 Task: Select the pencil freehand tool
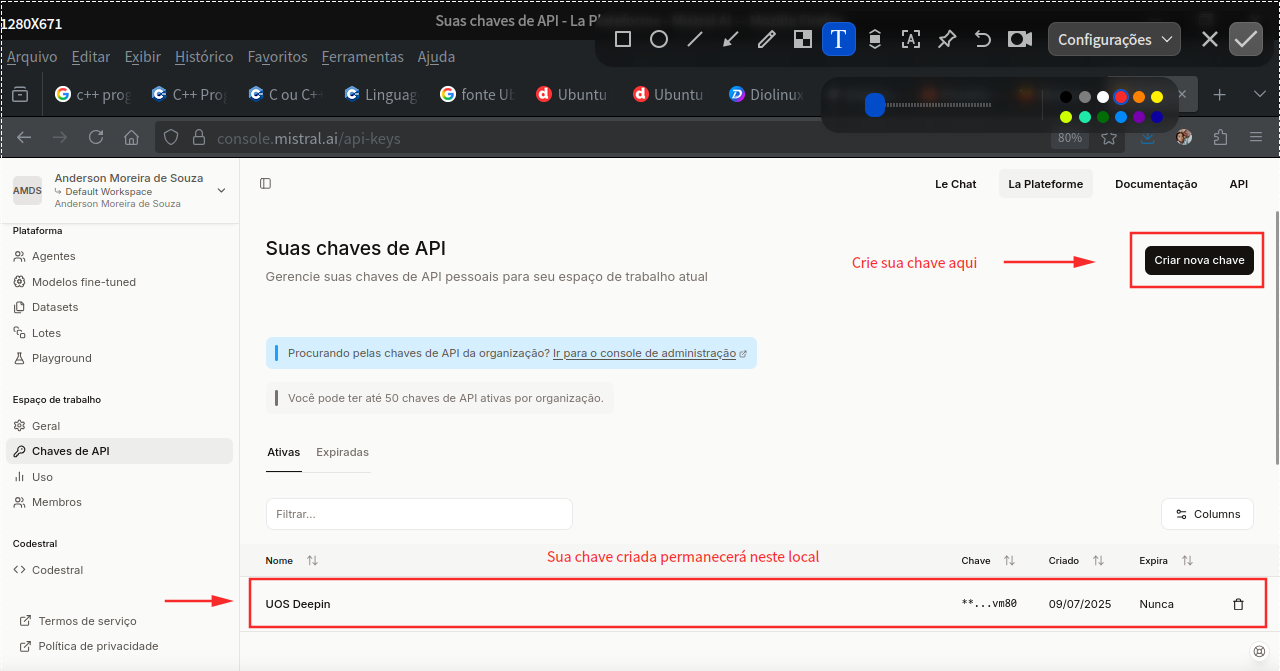click(x=767, y=39)
